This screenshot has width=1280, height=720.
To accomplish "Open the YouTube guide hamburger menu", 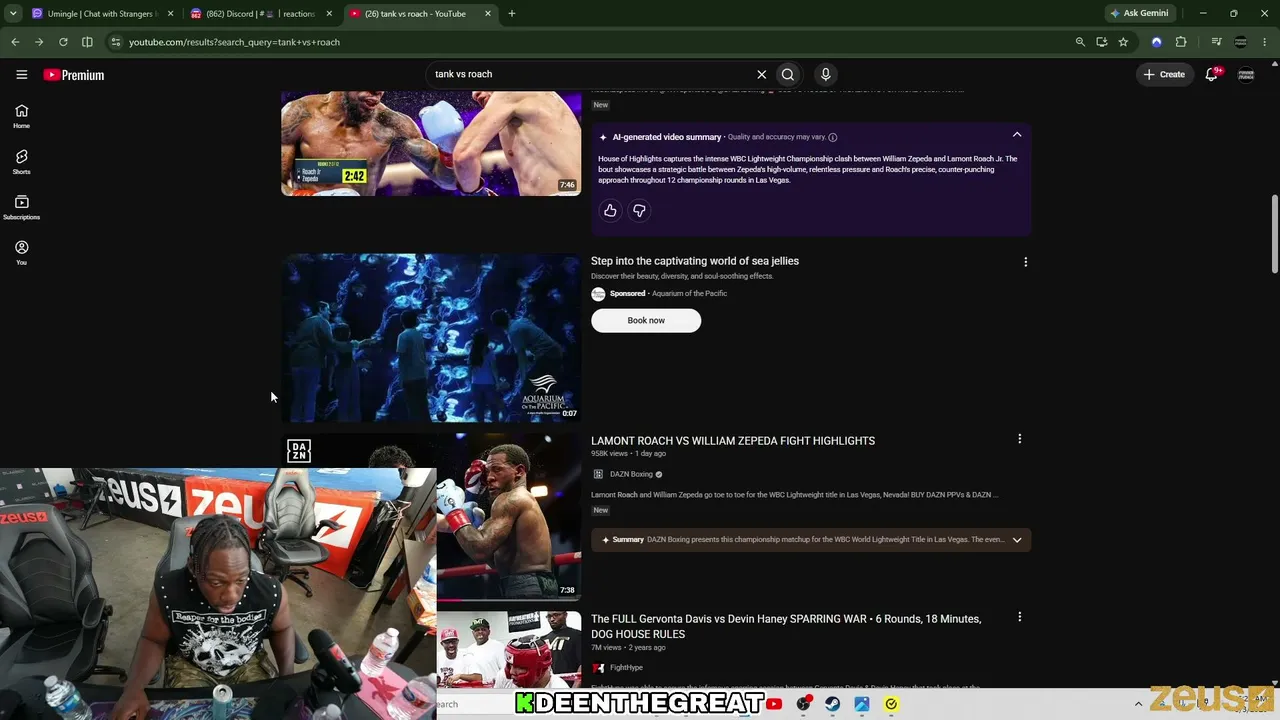I will pyautogui.click(x=21, y=74).
